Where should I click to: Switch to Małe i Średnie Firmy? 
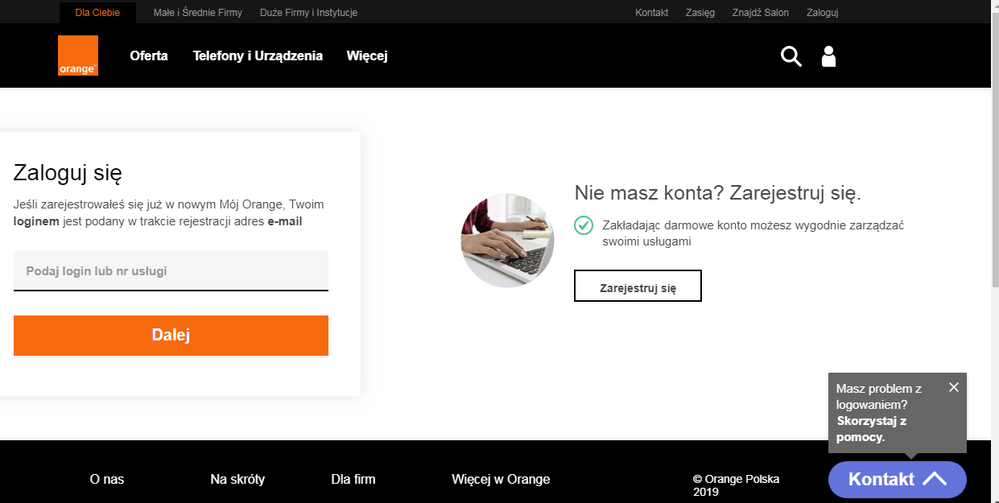click(198, 12)
